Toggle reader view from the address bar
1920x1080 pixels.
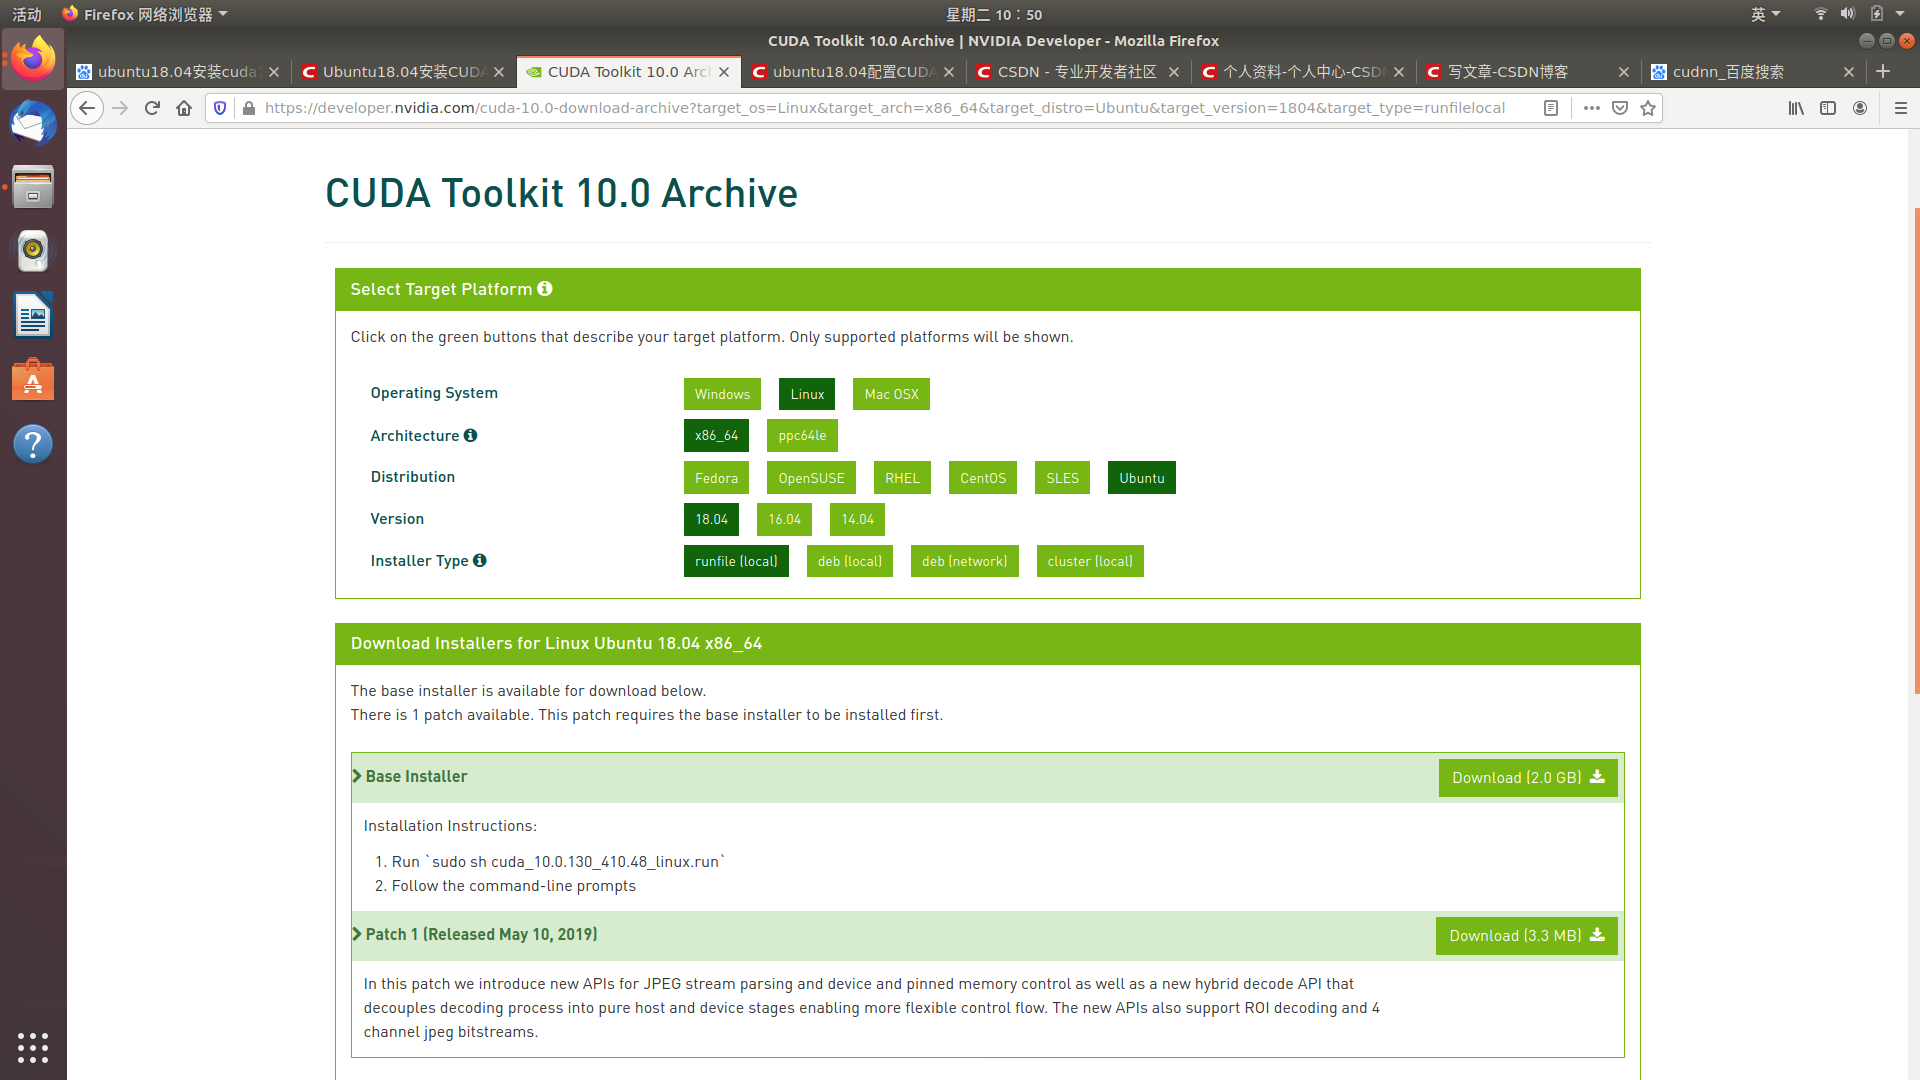click(x=1550, y=108)
